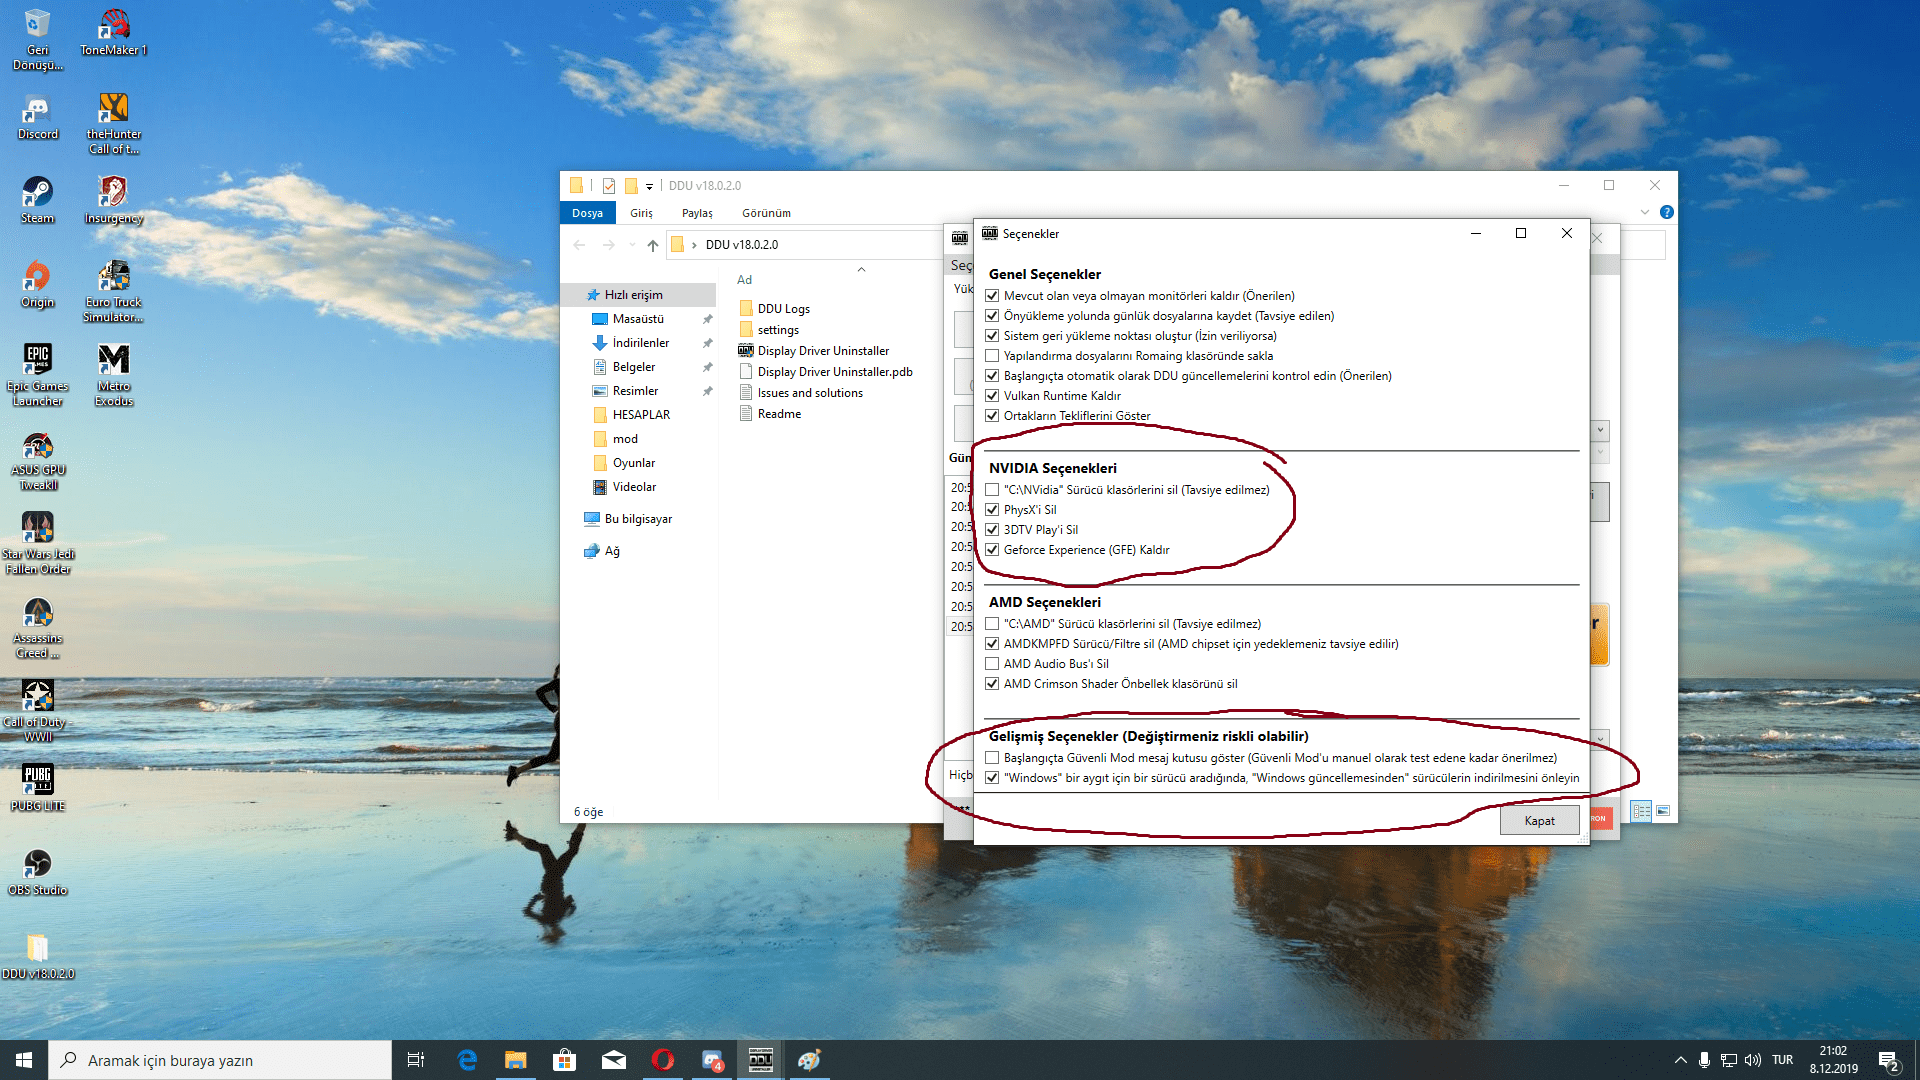This screenshot has height=1080, width=1920.
Task: Switch to the Paylaş ribbon tab
Action: [x=697, y=213]
